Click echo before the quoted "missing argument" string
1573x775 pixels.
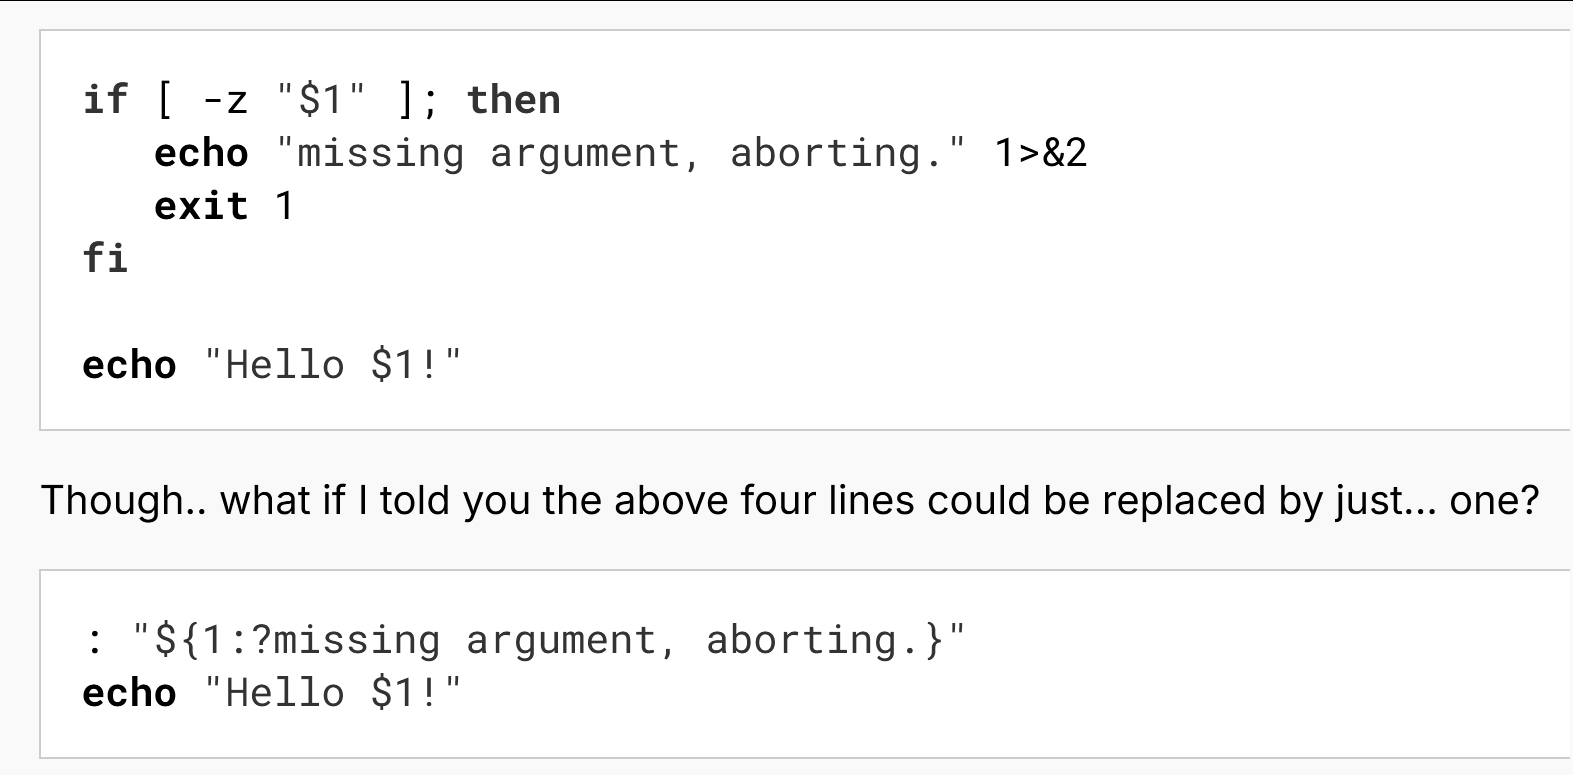[201, 153]
